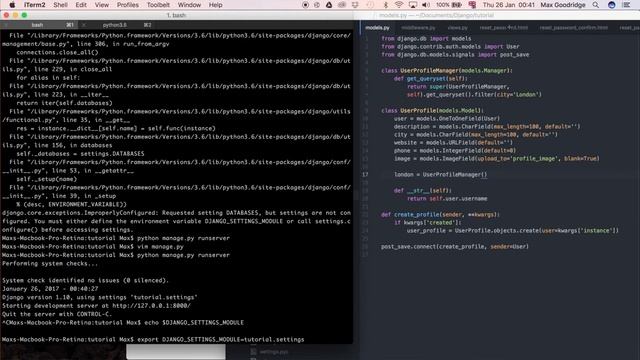Click 'self._databases = settings.DATABASES' traceback line

point(80,154)
